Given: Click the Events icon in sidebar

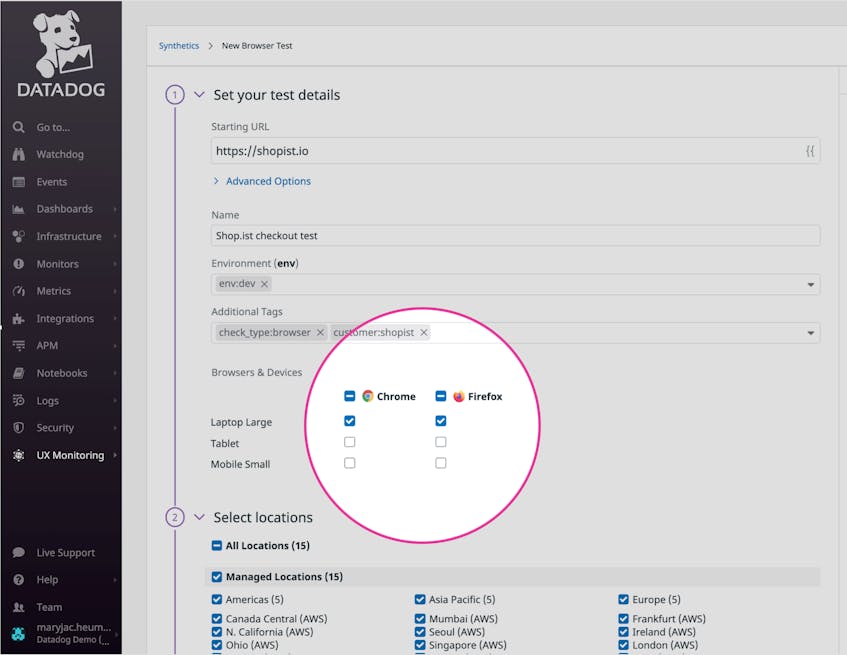Looking at the screenshot, I should pyautogui.click(x=18, y=182).
